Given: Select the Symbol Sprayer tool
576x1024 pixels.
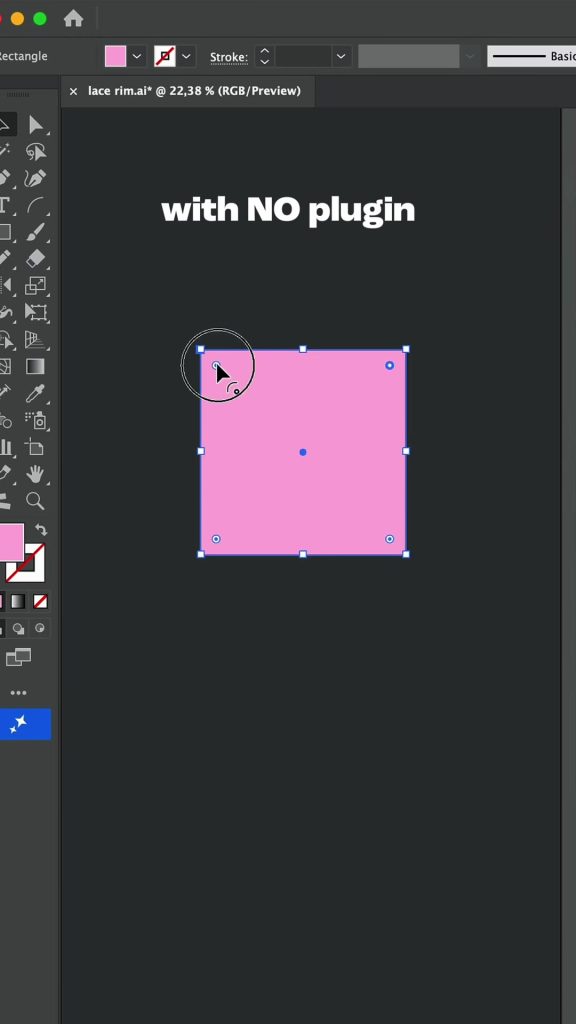Looking at the screenshot, I should (x=36, y=421).
